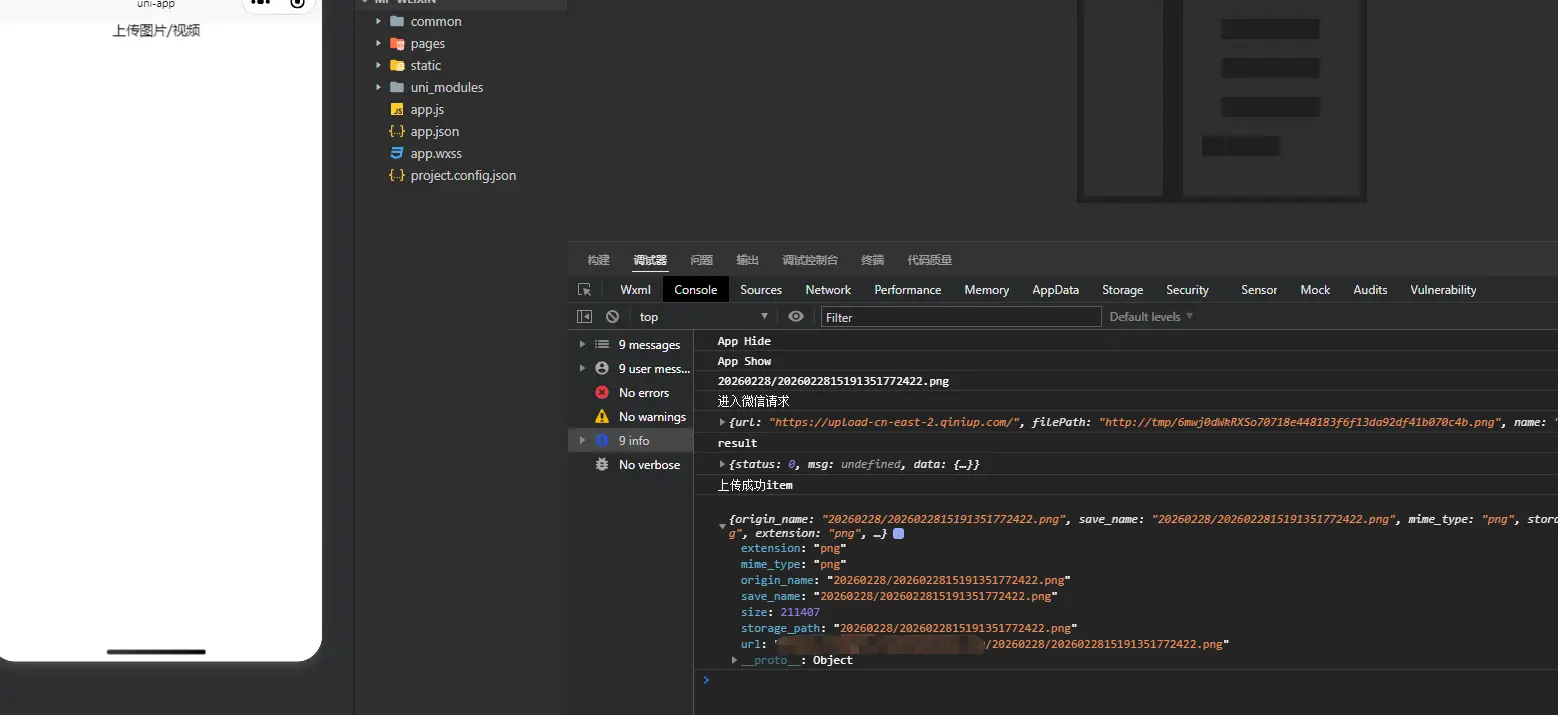Switch to the Network tab
Viewport: 1558px width, 715px height.
point(828,290)
